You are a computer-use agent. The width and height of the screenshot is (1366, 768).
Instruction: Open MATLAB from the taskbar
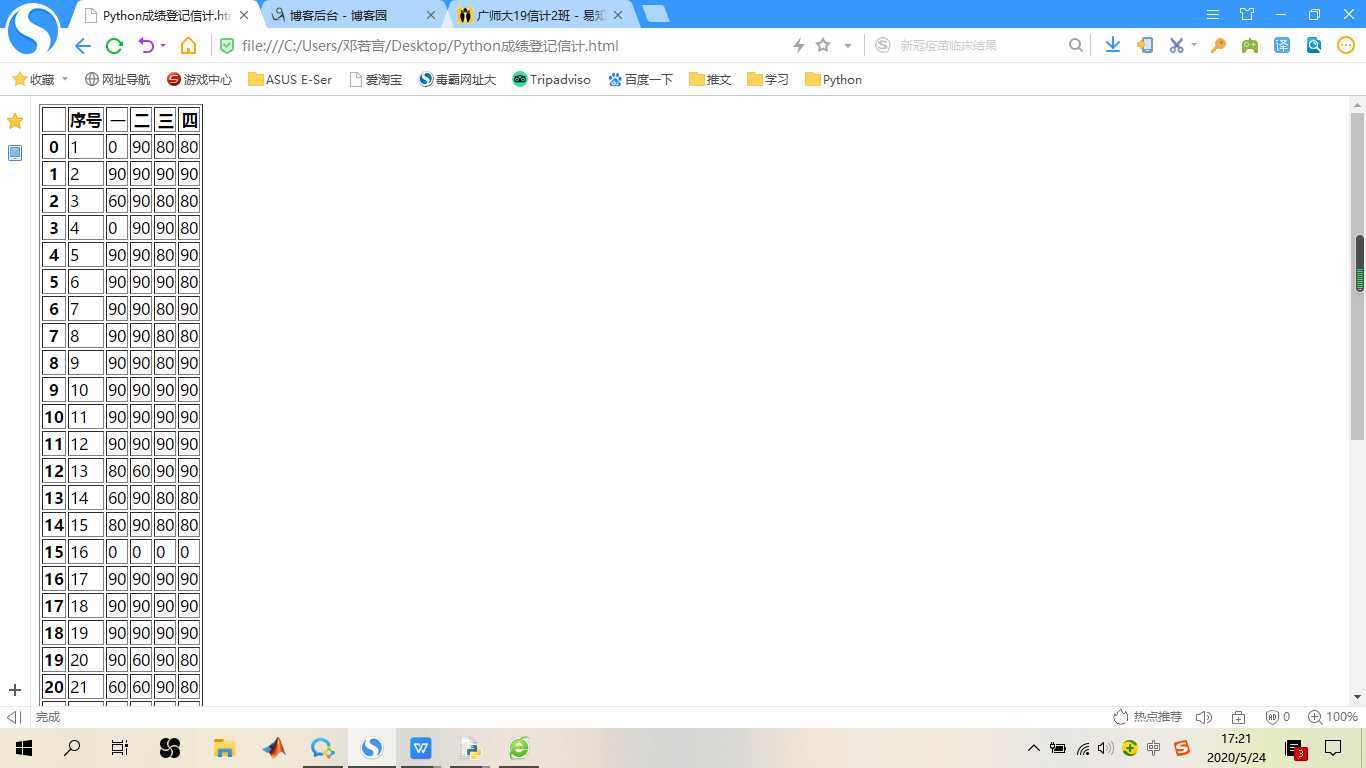tap(273, 747)
